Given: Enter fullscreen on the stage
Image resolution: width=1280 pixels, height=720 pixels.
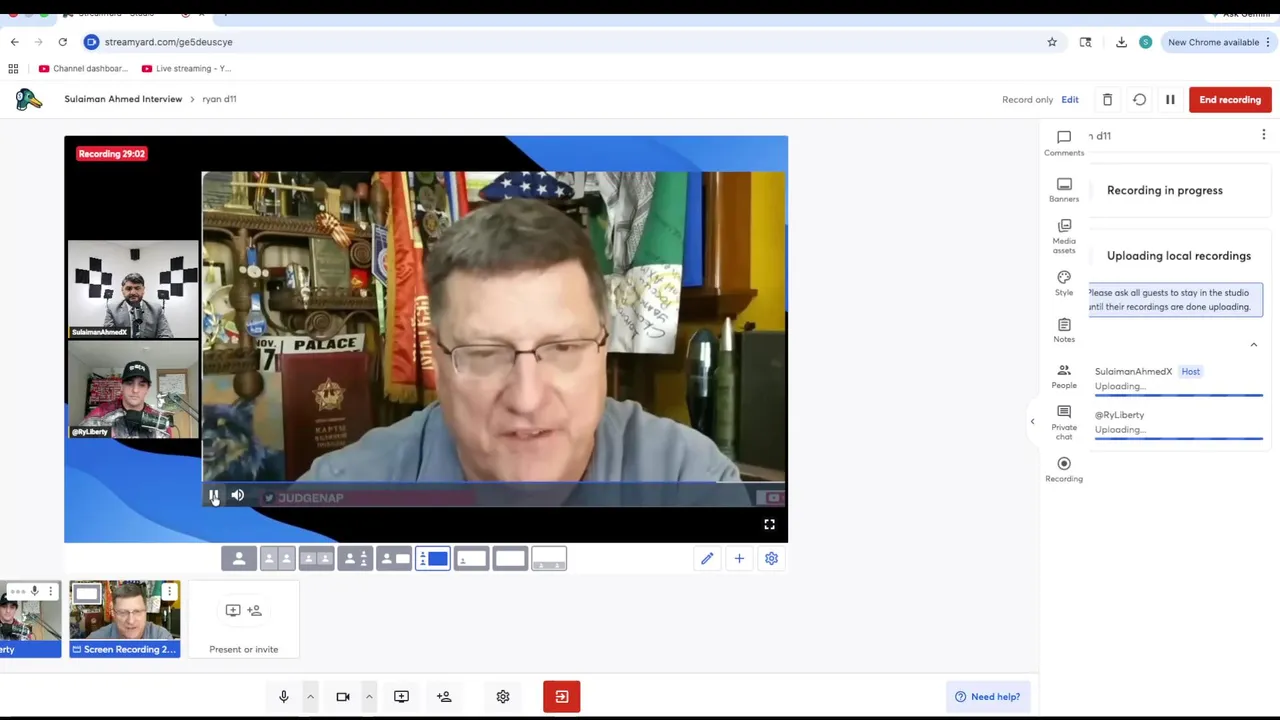Looking at the screenshot, I should point(770,524).
